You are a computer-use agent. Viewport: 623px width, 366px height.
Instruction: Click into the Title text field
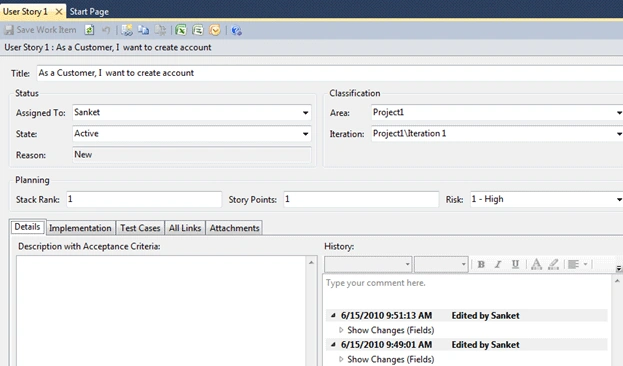330,73
